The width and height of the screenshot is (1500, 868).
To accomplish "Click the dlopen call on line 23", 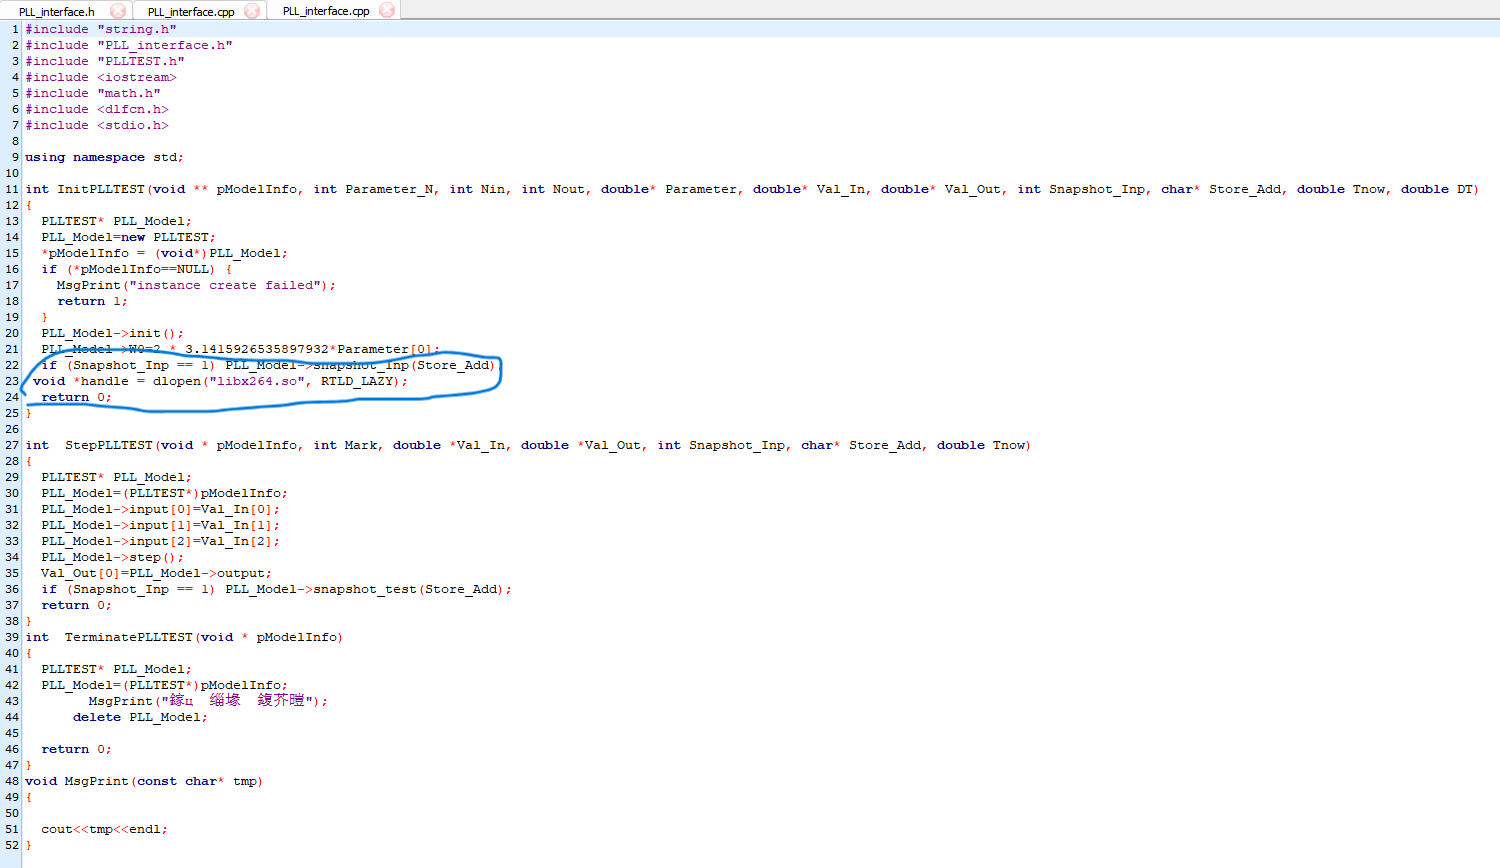I will tap(176, 381).
